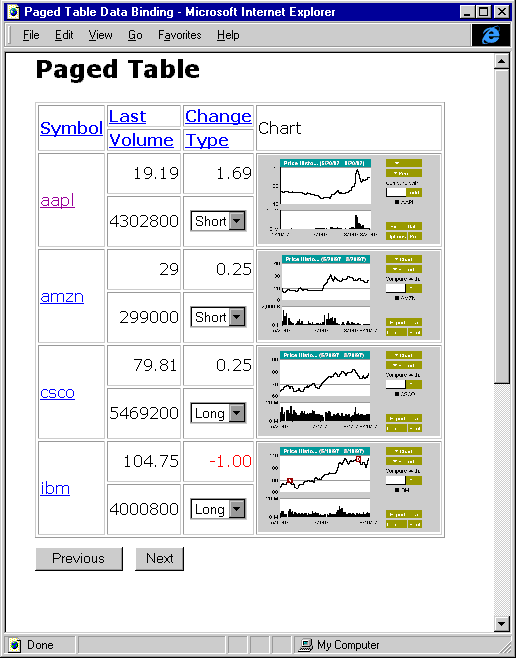Click the vertical scrollbar down arrow
Viewport: 516px width, 658px height.
[x=501, y=623]
